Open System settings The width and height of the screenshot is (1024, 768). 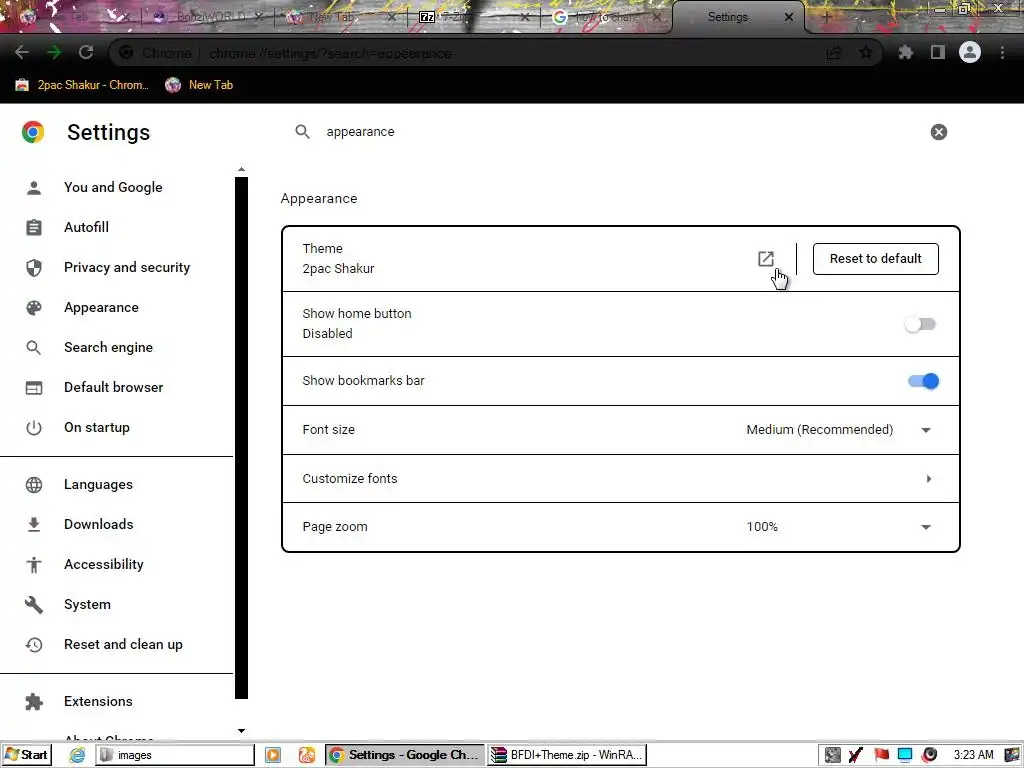(x=87, y=605)
